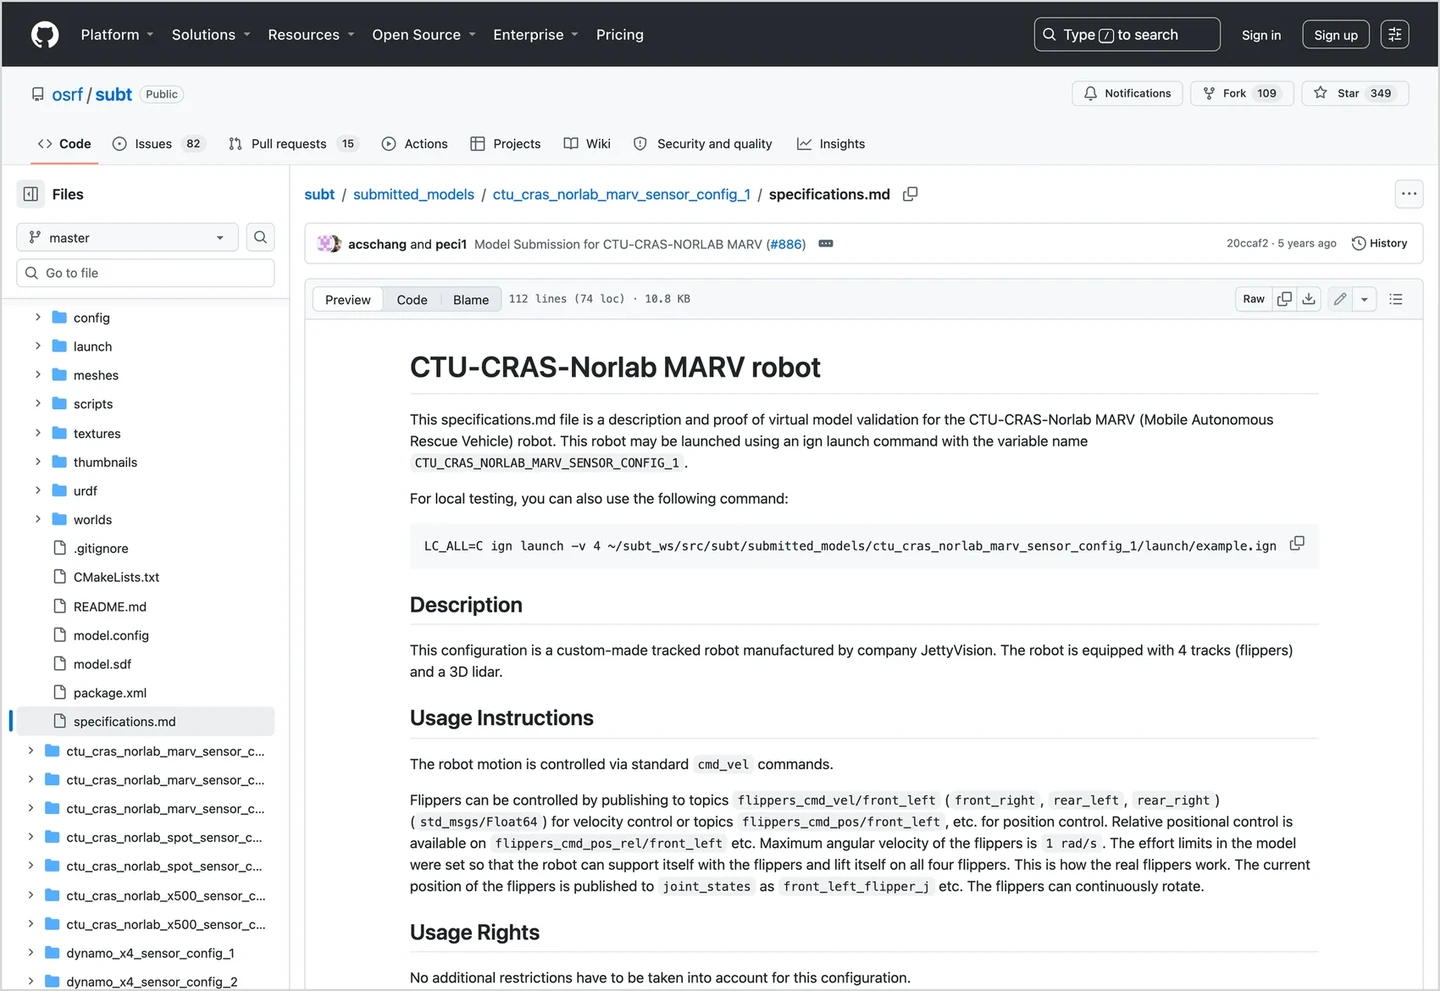
Task: Open the package.xml file
Action: [x=110, y=693]
